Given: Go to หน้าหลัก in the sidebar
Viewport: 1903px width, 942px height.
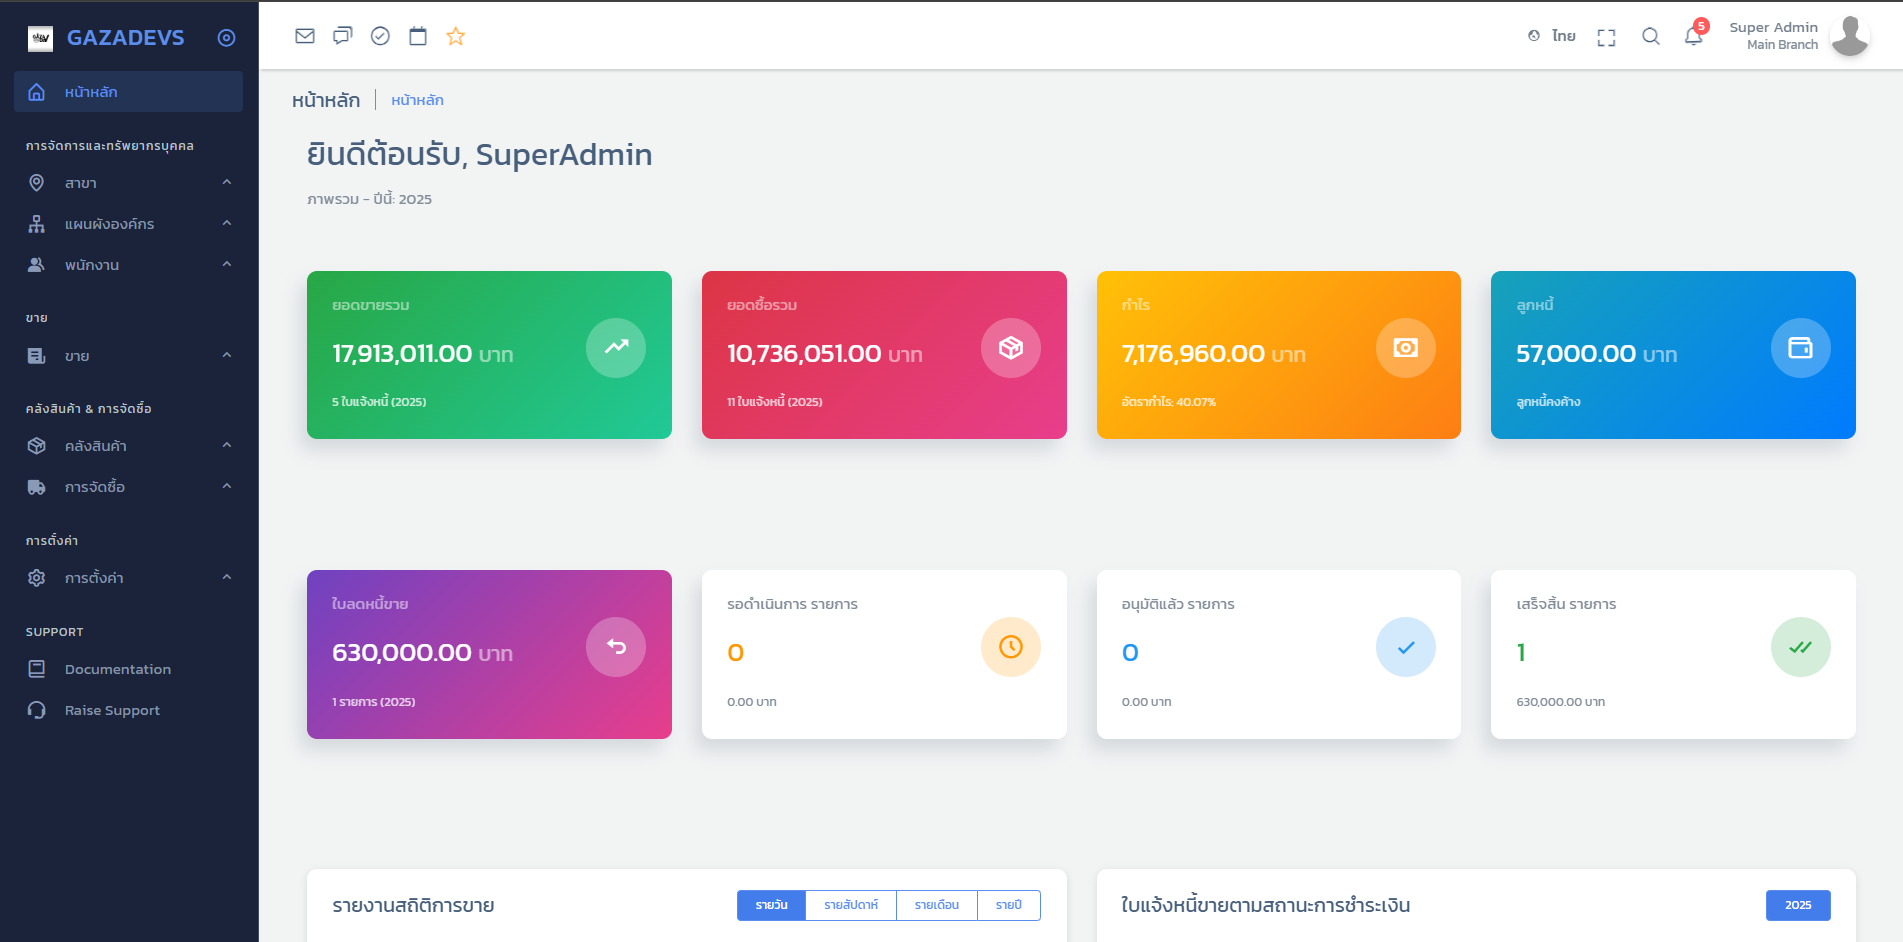Looking at the screenshot, I should 129,92.
